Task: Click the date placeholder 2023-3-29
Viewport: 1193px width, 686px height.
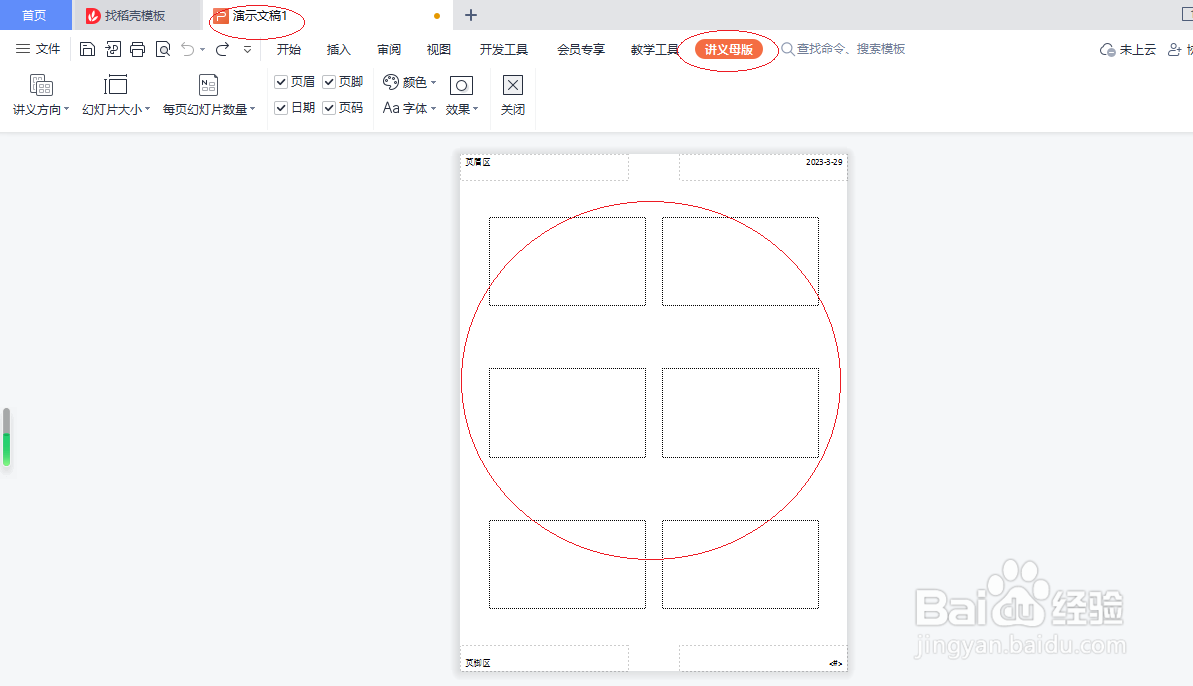Action: coord(763,167)
